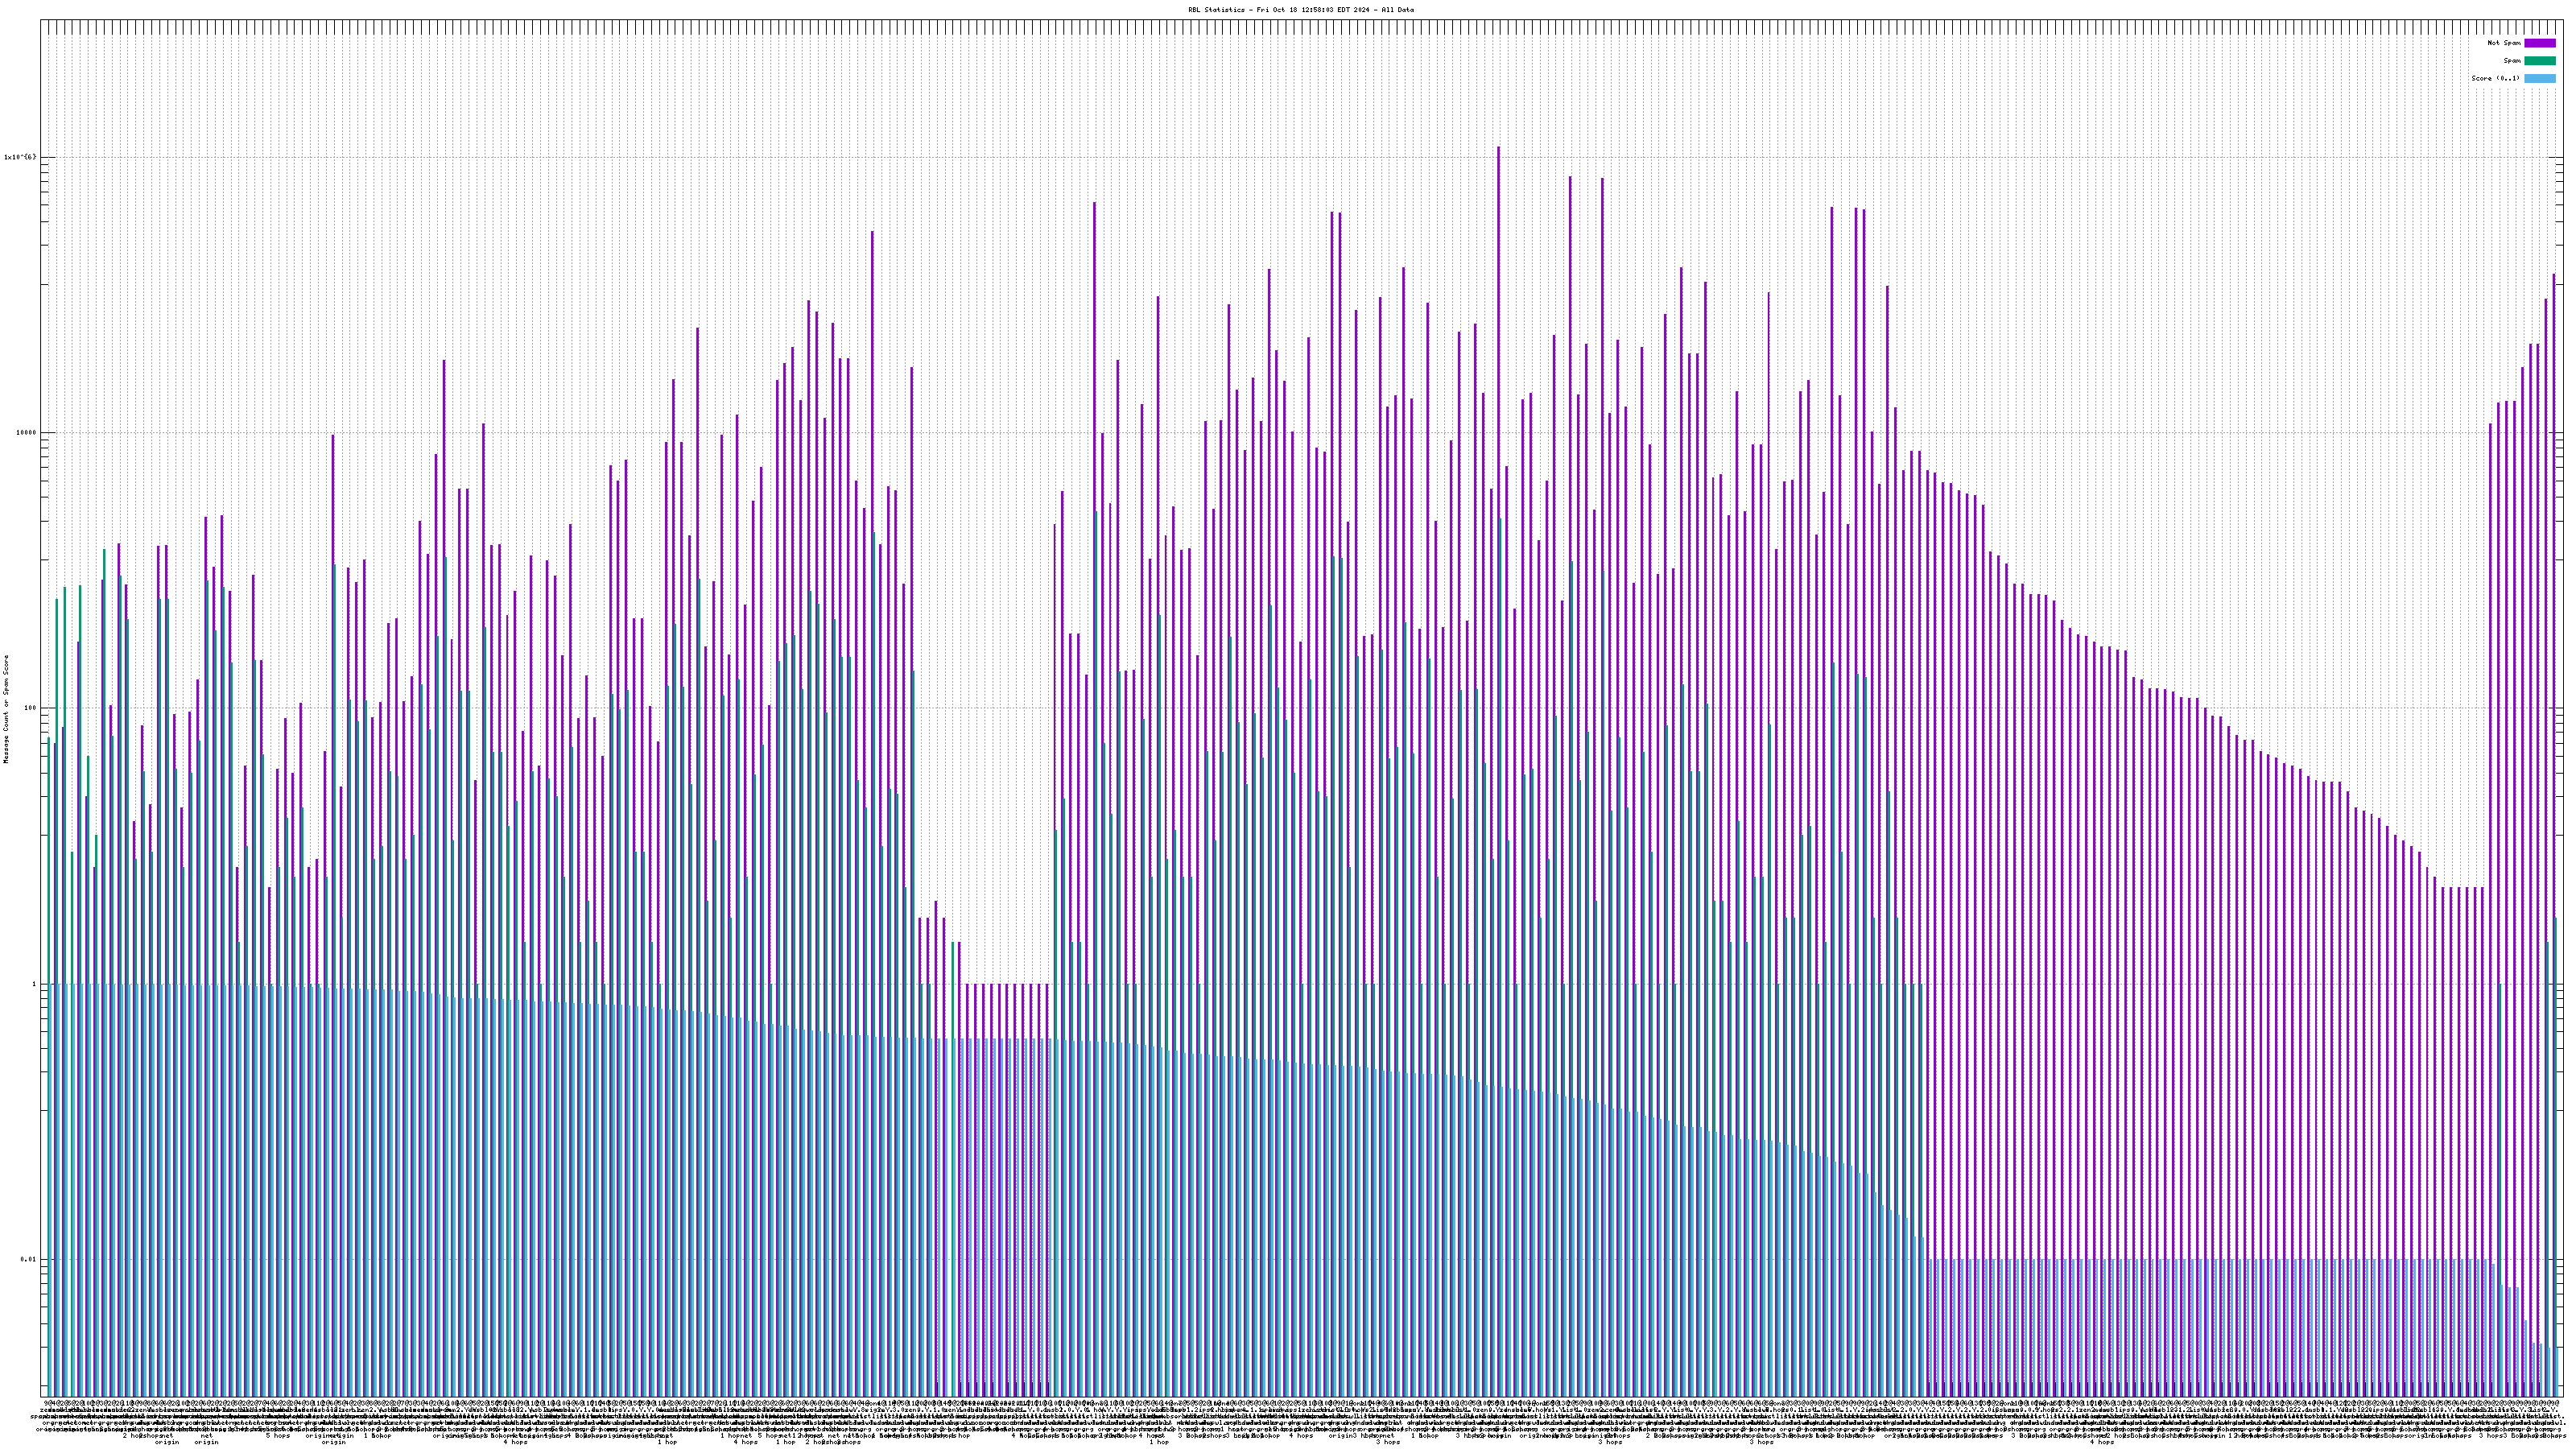The image size is (2576, 1449).
Task: Click the purple Not Spam legend swatch
Action: [x=2539, y=43]
